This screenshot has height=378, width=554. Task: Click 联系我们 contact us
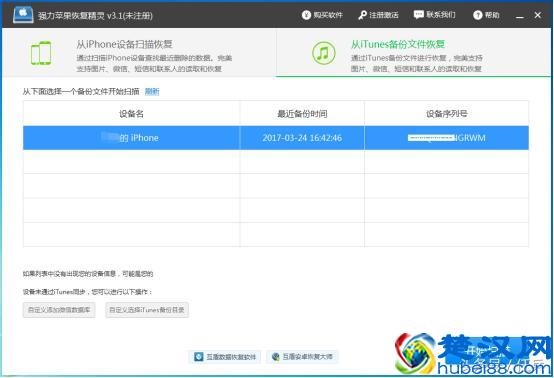click(435, 14)
